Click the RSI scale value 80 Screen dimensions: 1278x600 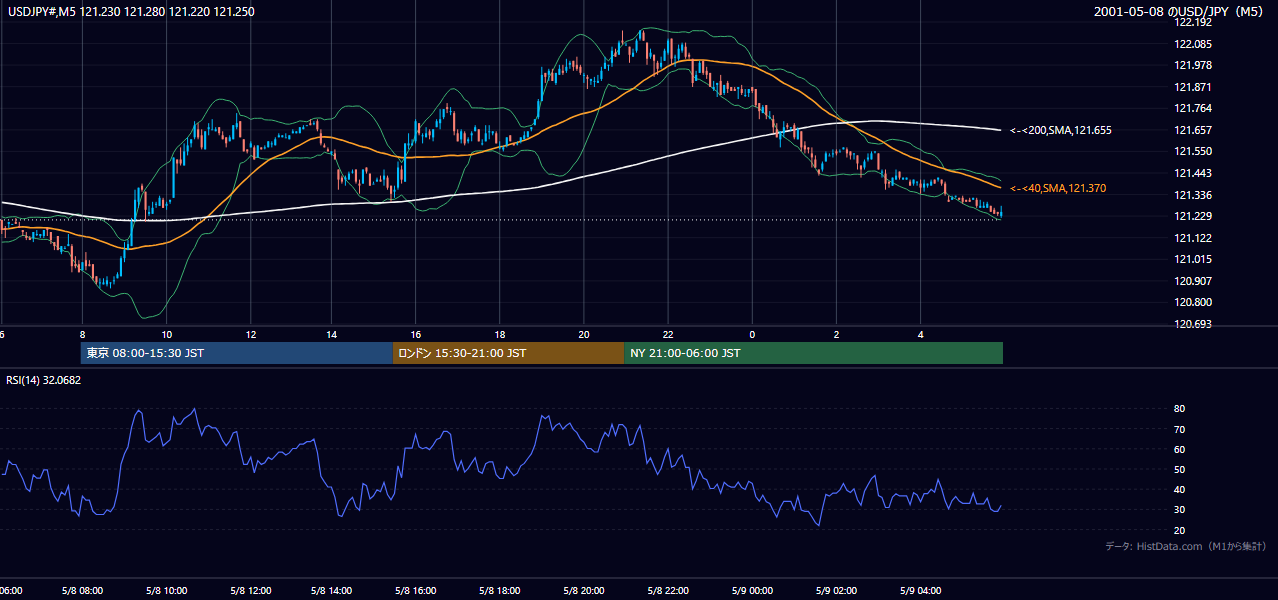point(1180,409)
